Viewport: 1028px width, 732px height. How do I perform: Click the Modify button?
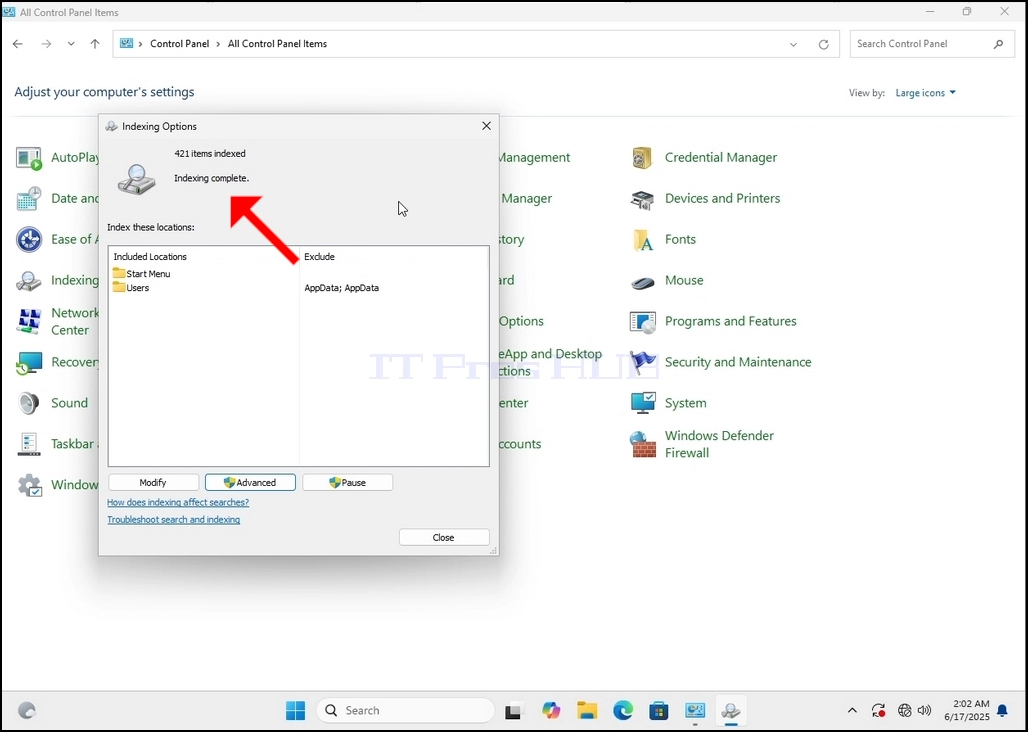153,482
